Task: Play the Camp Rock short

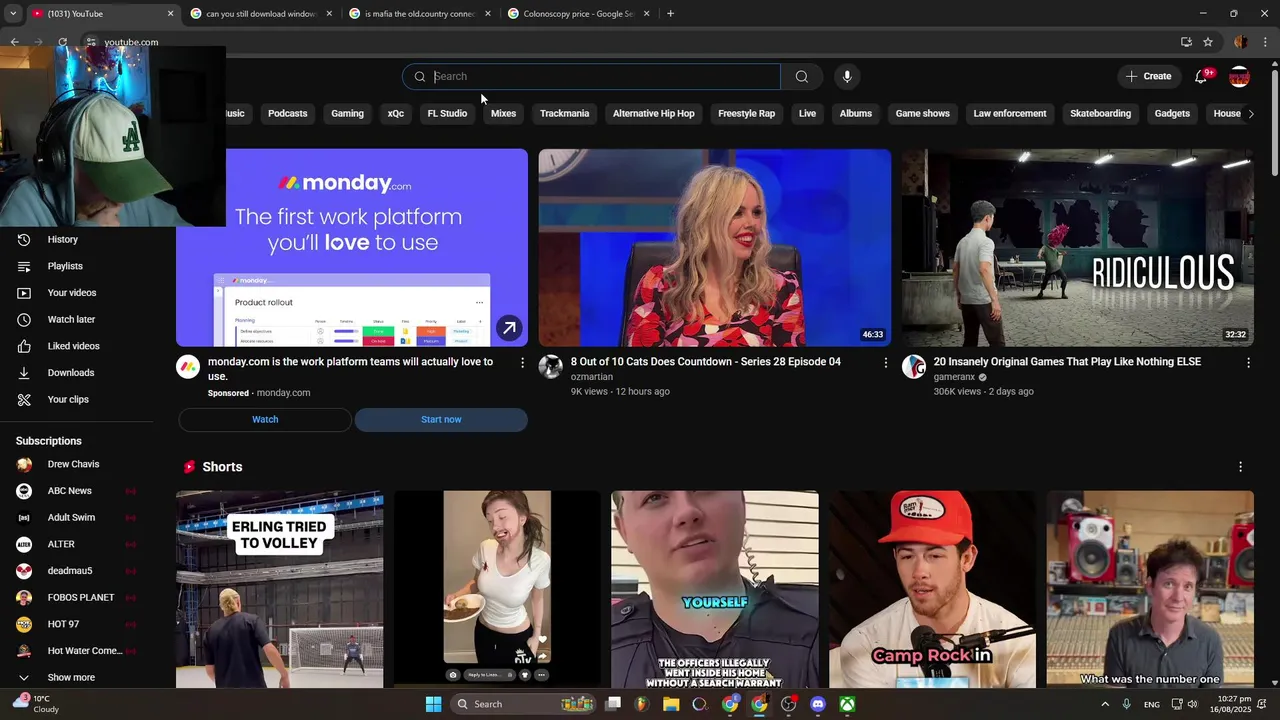Action: (932, 589)
